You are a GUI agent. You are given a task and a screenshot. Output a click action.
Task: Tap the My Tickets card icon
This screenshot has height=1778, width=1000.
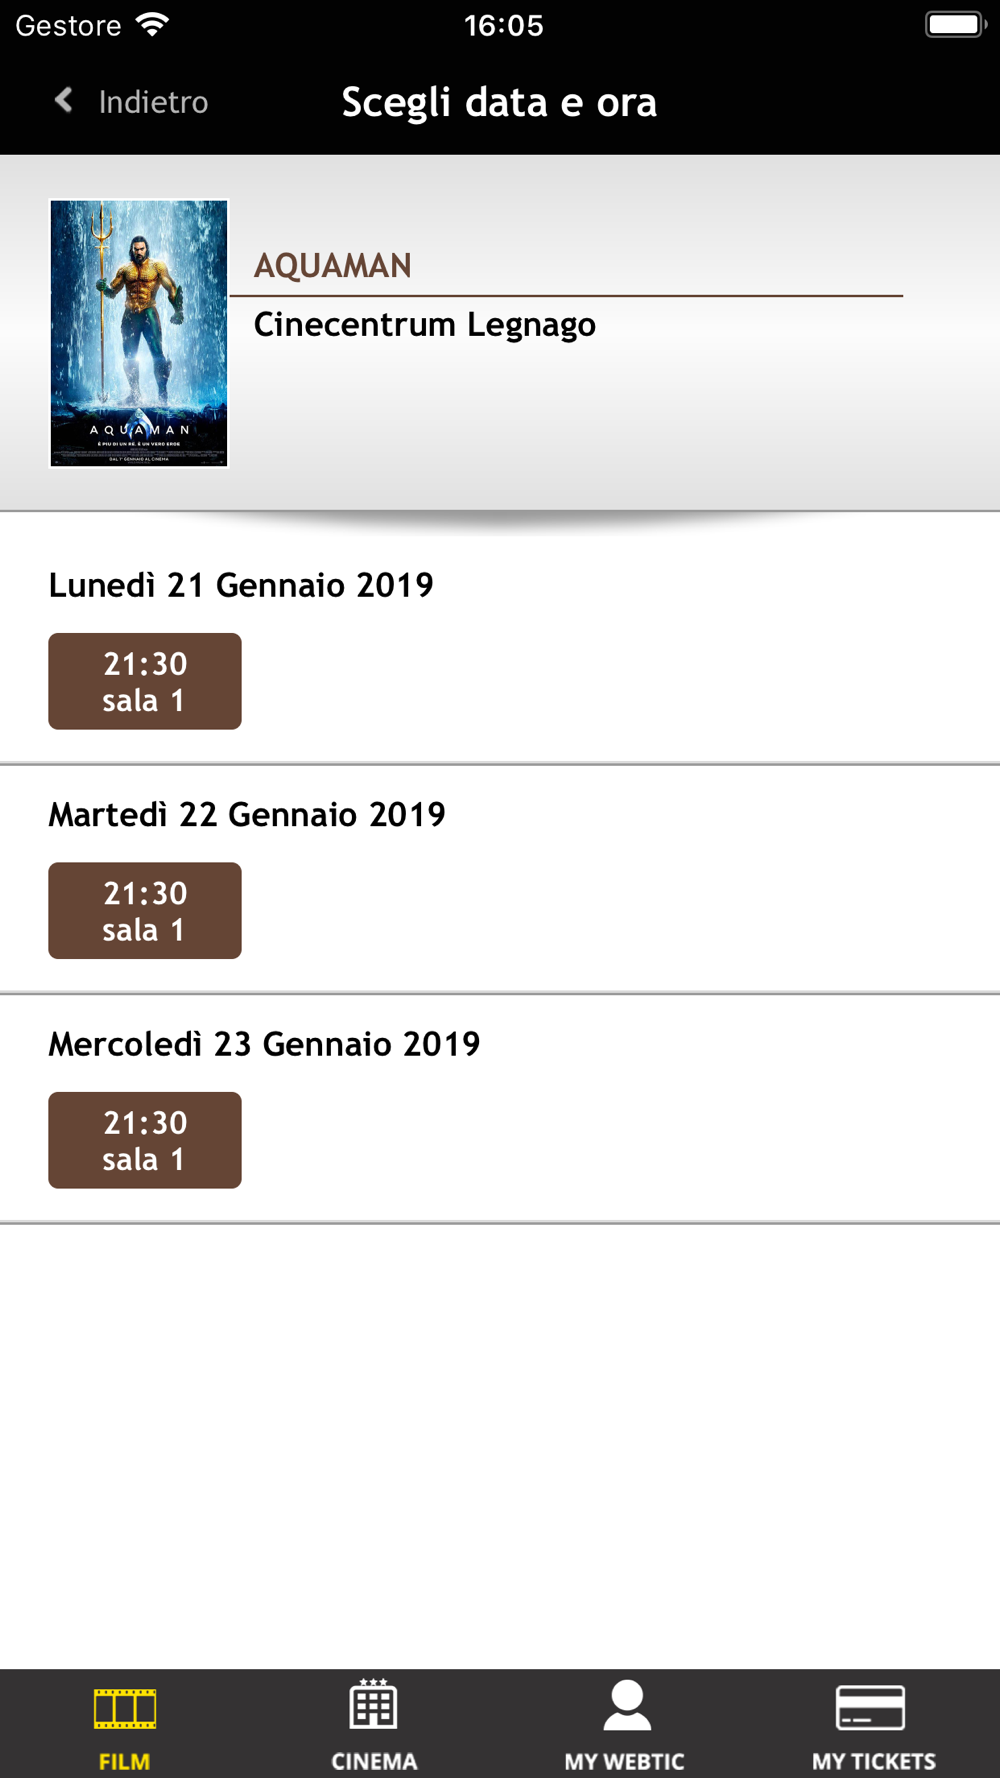pos(871,1707)
